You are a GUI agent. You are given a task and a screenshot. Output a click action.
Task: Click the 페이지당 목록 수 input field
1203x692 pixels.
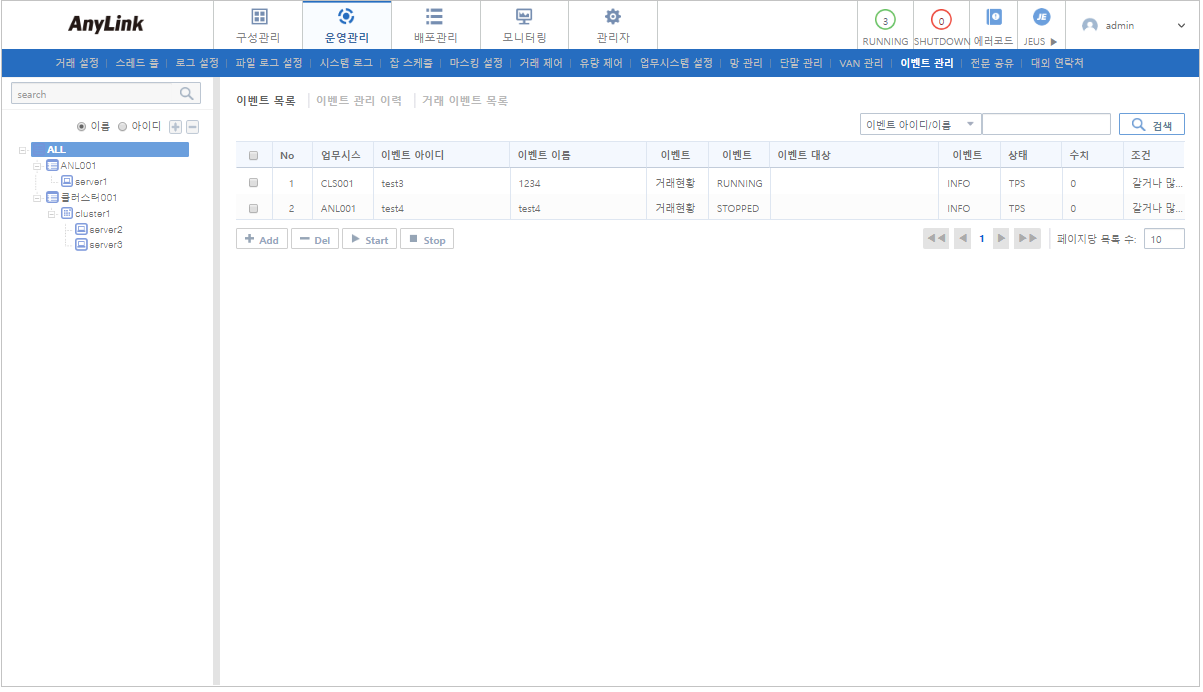click(x=1164, y=239)
